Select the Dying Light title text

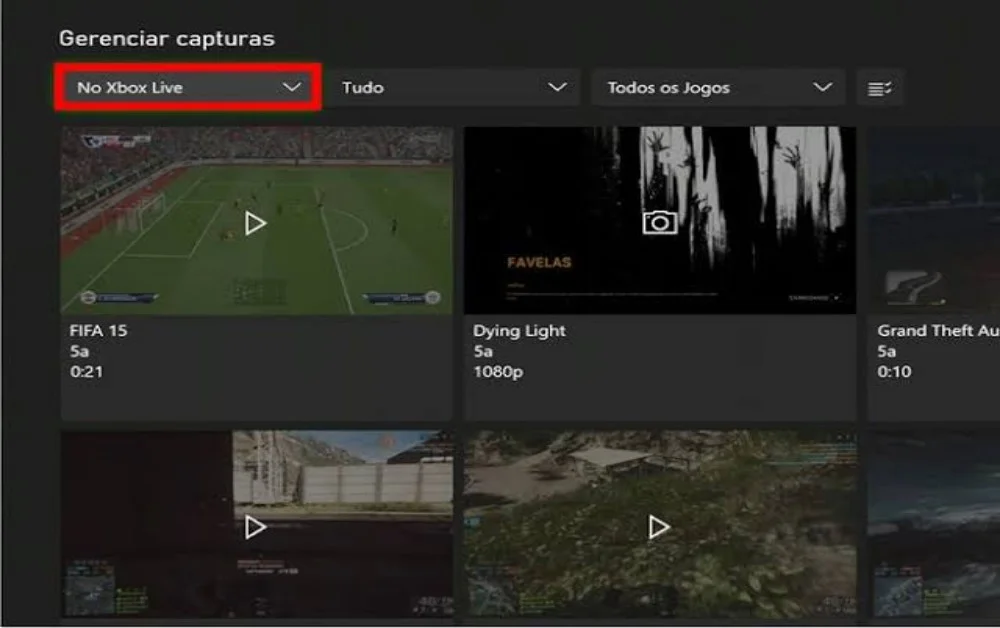[x=519, y=331]
